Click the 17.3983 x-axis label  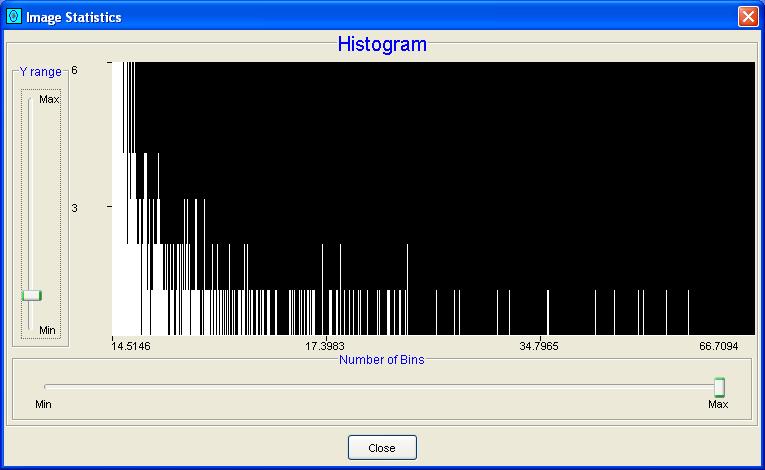click(x=325, y=346)
